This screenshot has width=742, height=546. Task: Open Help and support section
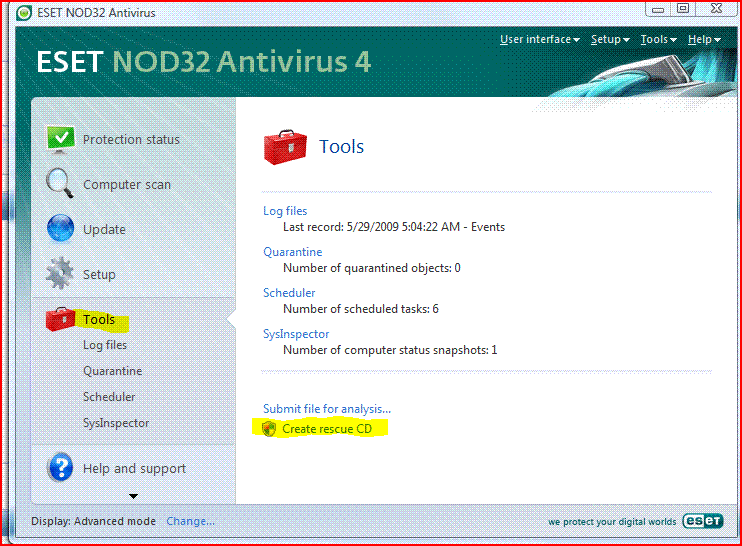[x=134, y=468]
